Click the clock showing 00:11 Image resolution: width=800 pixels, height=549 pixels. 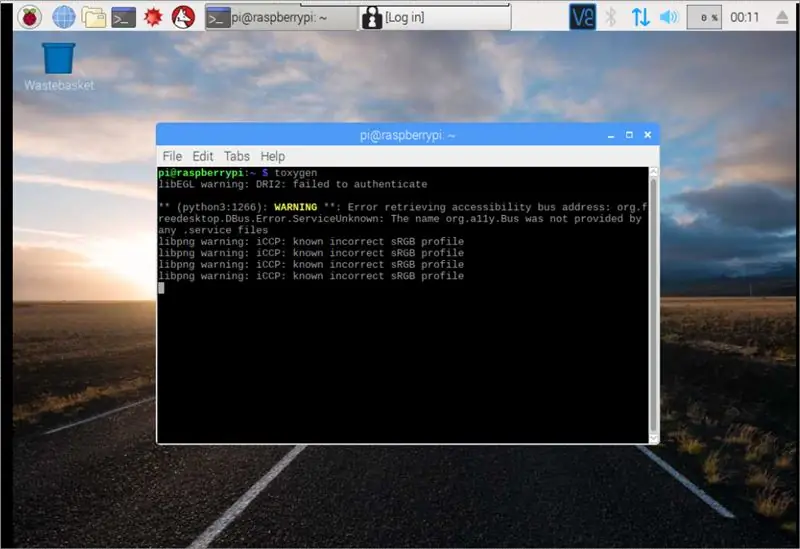pyautogui.click(x=744, y=17)
